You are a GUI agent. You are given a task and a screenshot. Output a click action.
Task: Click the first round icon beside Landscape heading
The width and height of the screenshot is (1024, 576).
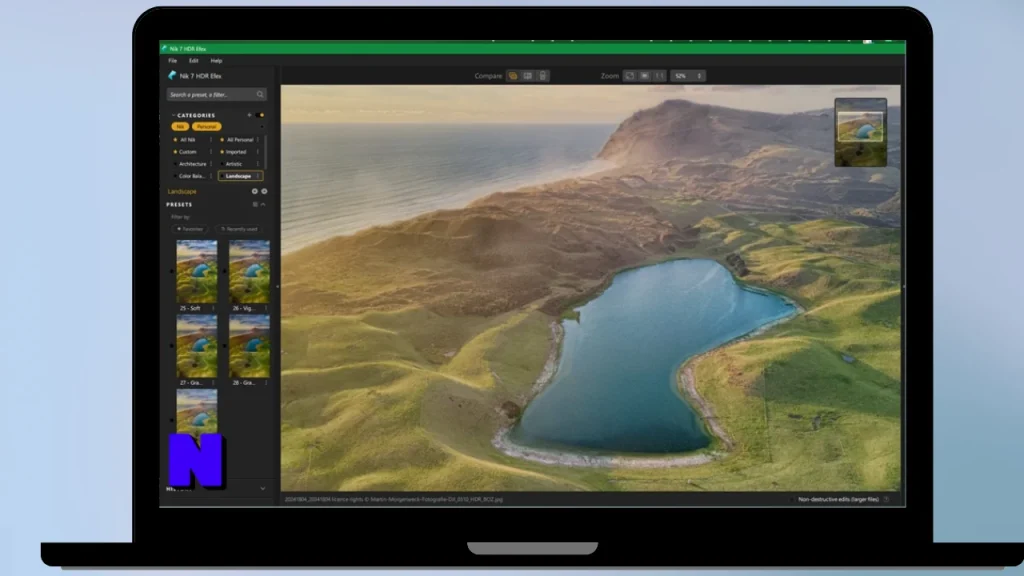[255, 191]
